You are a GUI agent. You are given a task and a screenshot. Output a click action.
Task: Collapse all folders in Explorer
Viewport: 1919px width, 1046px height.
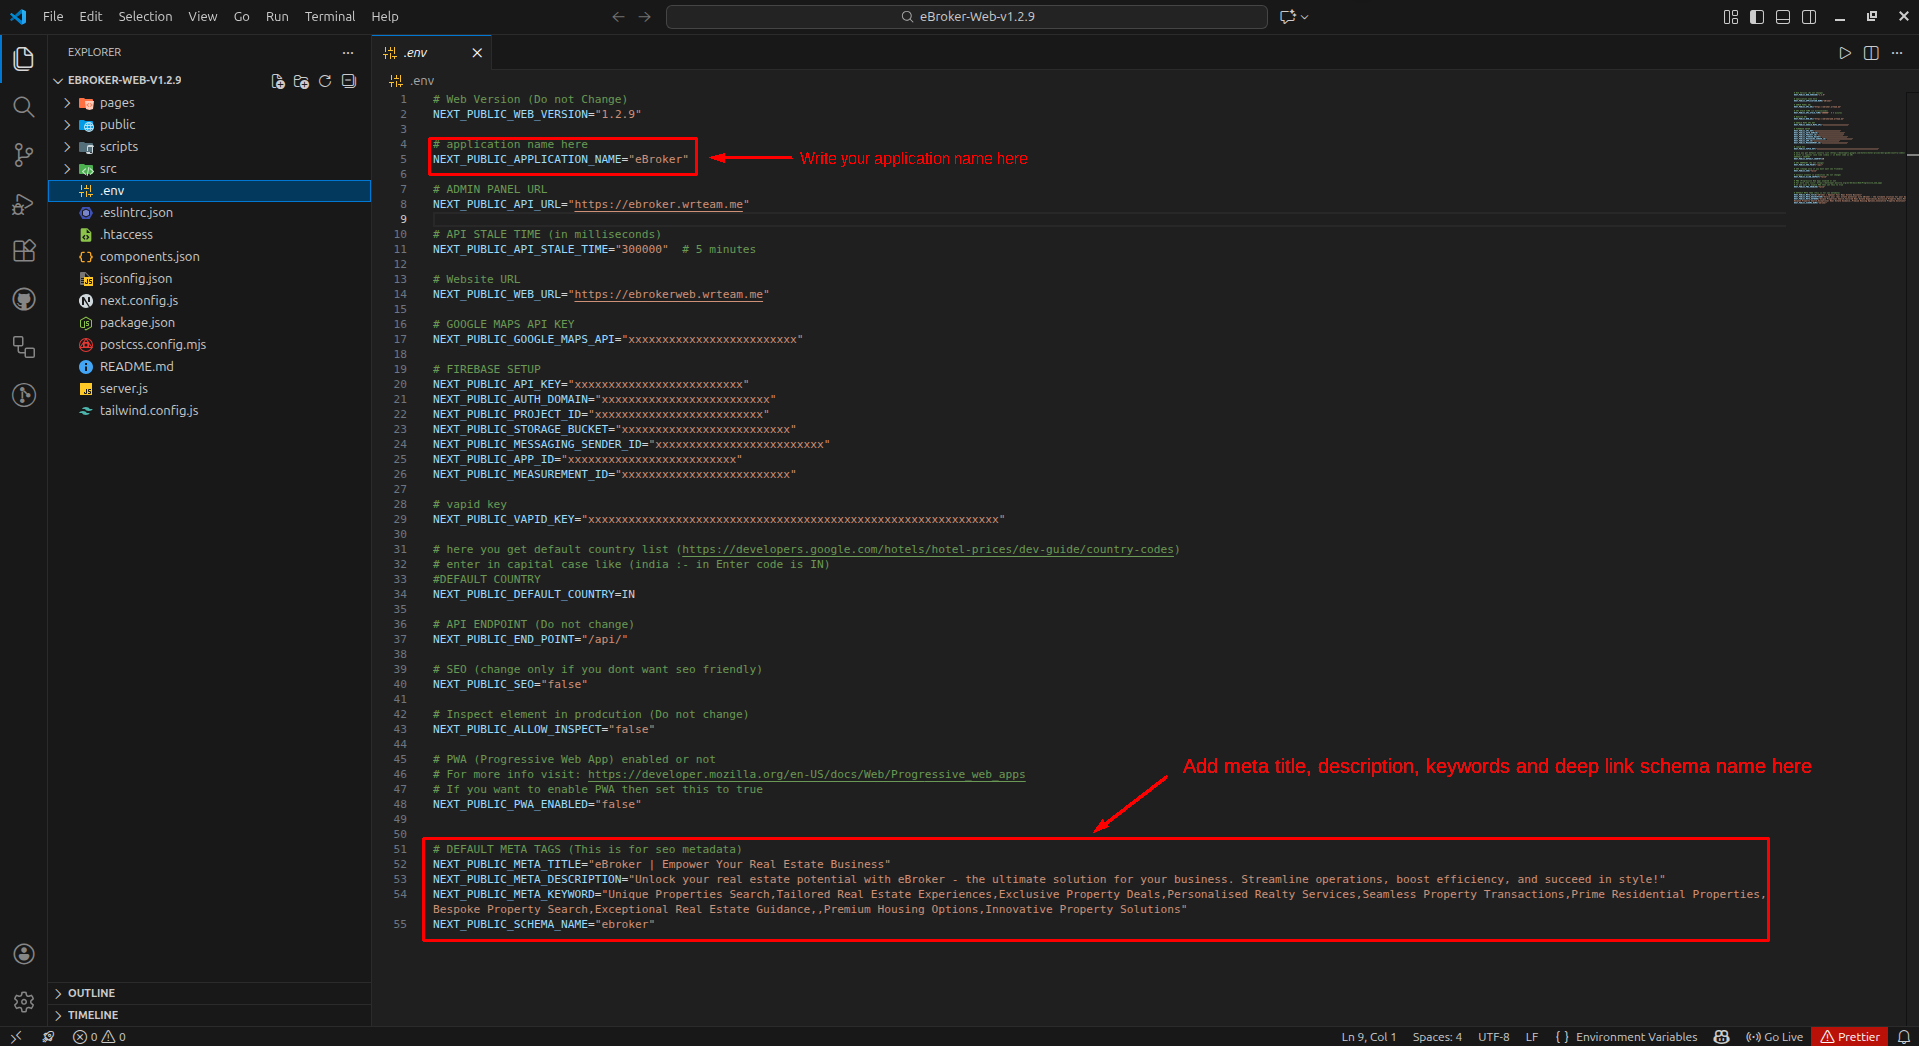[x=349, y=81]
